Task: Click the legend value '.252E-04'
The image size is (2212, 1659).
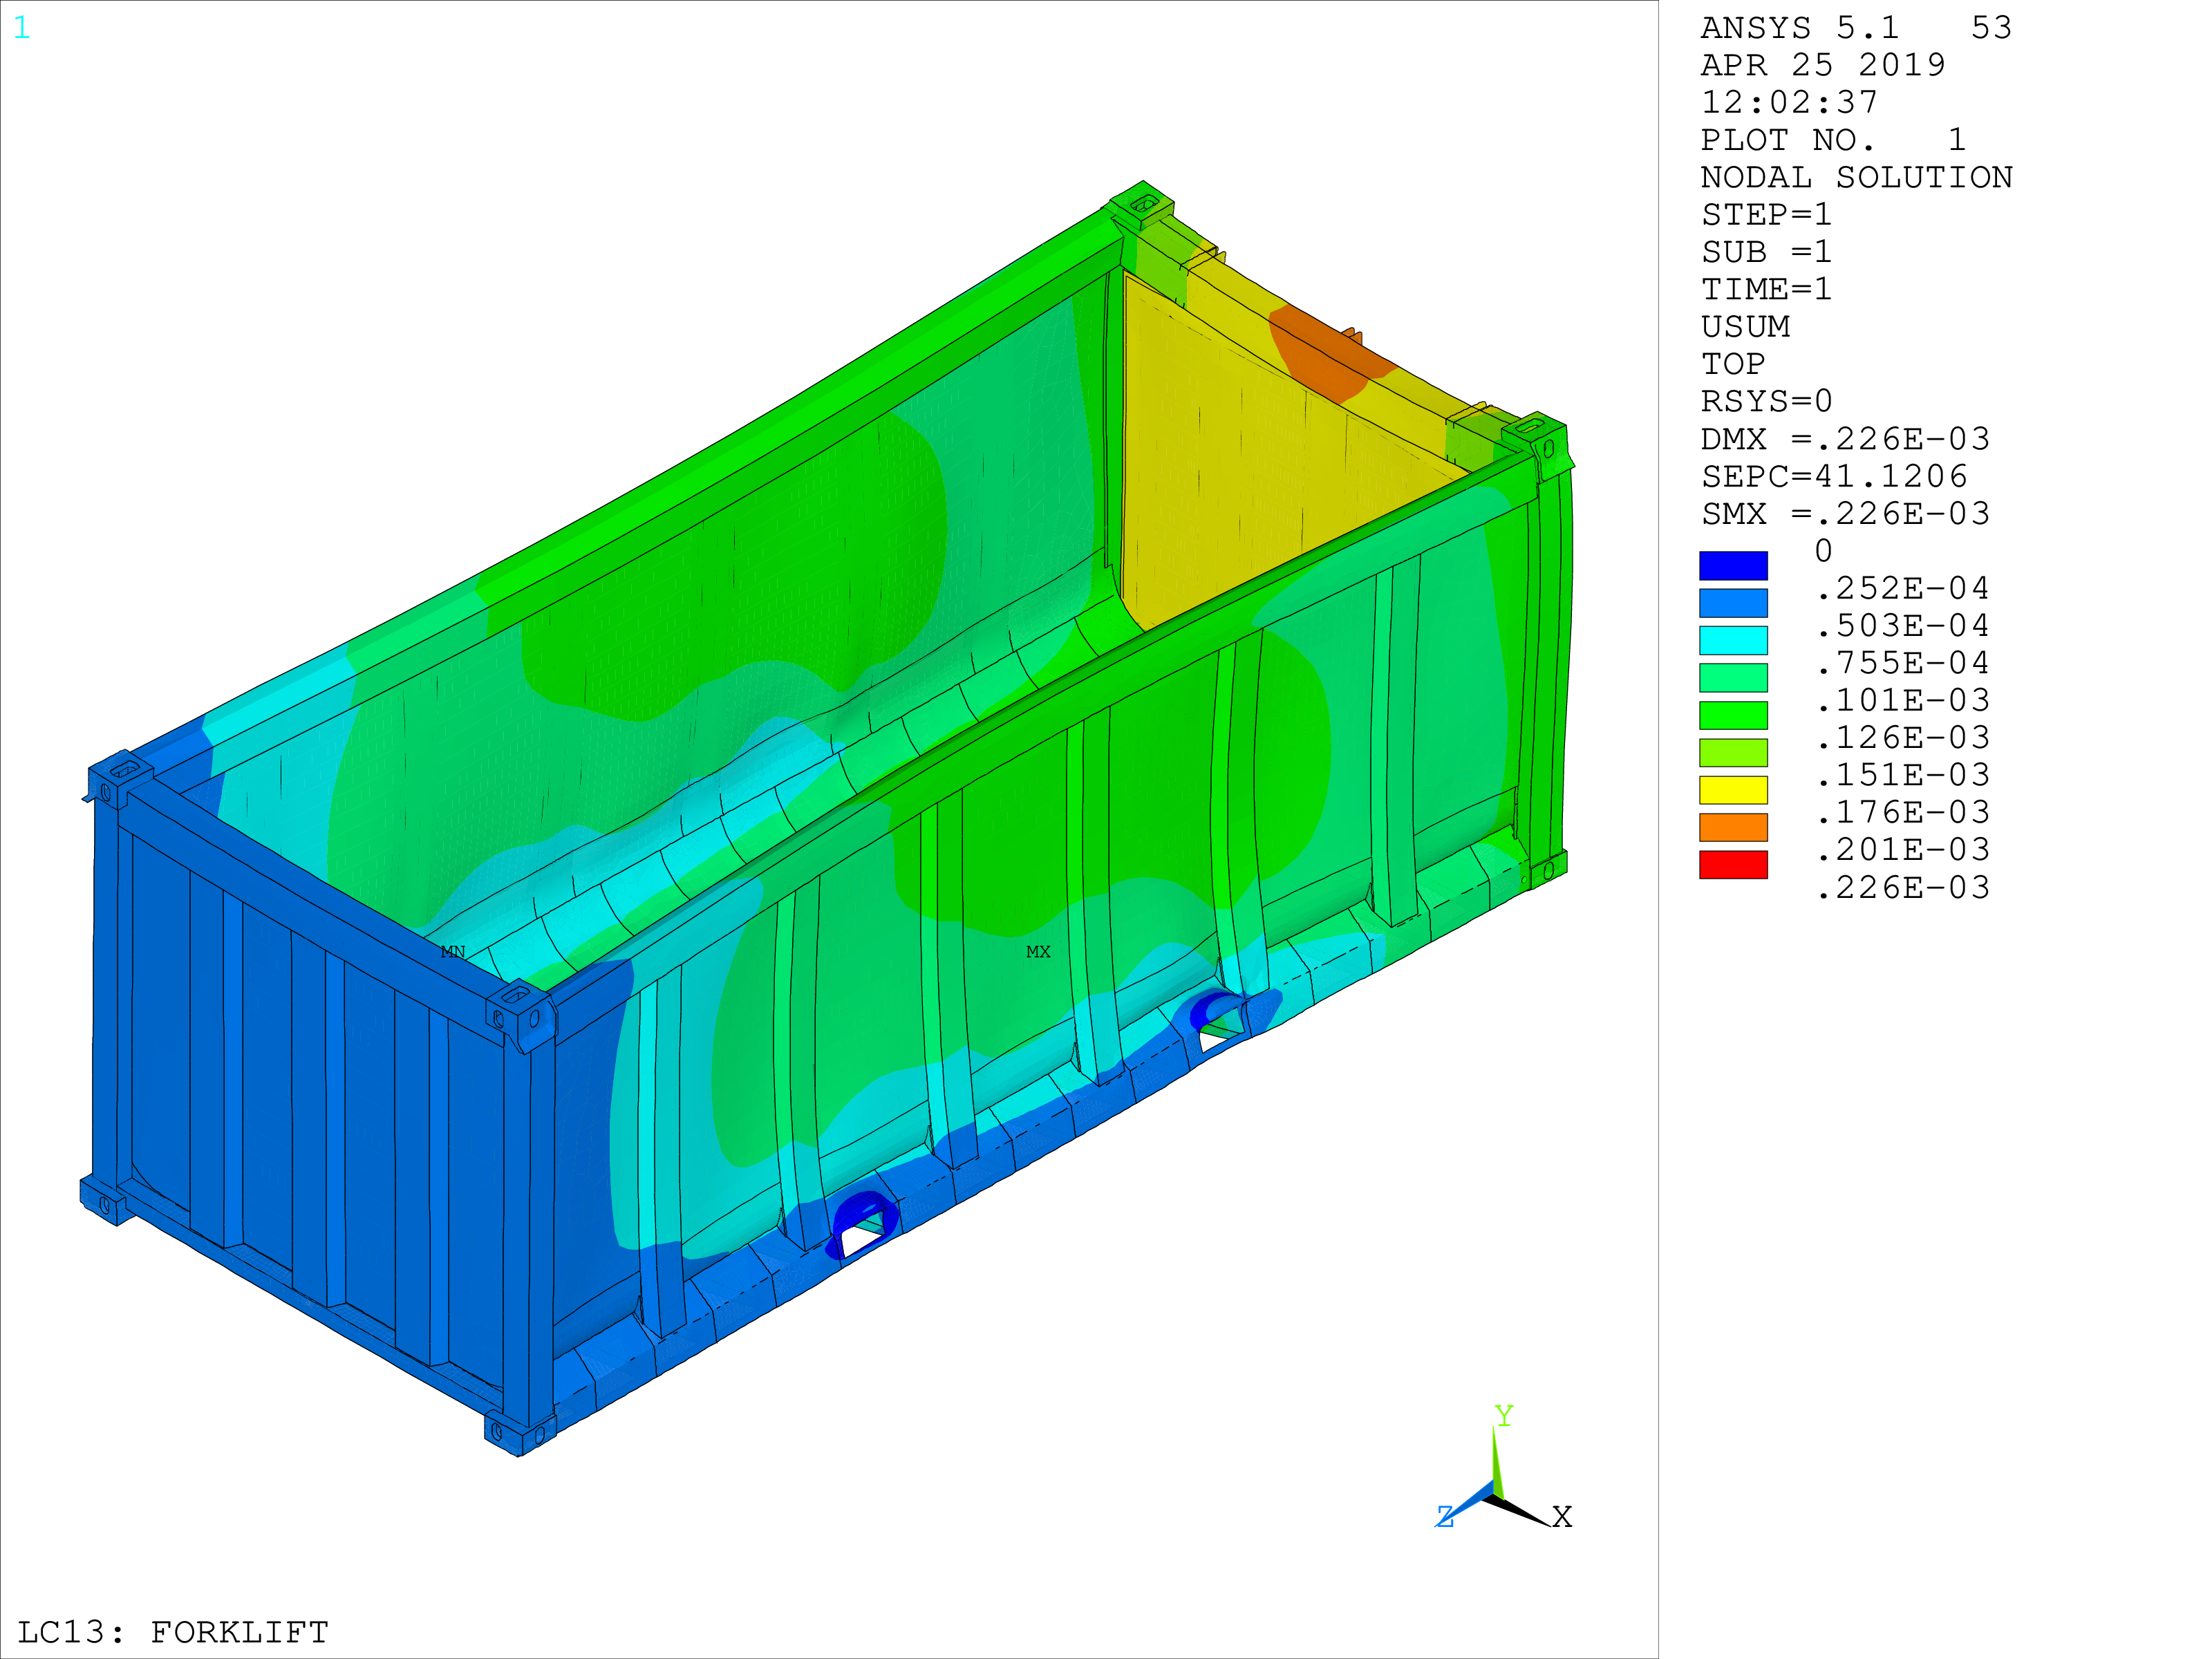Action: click(x=1903, y=588)
